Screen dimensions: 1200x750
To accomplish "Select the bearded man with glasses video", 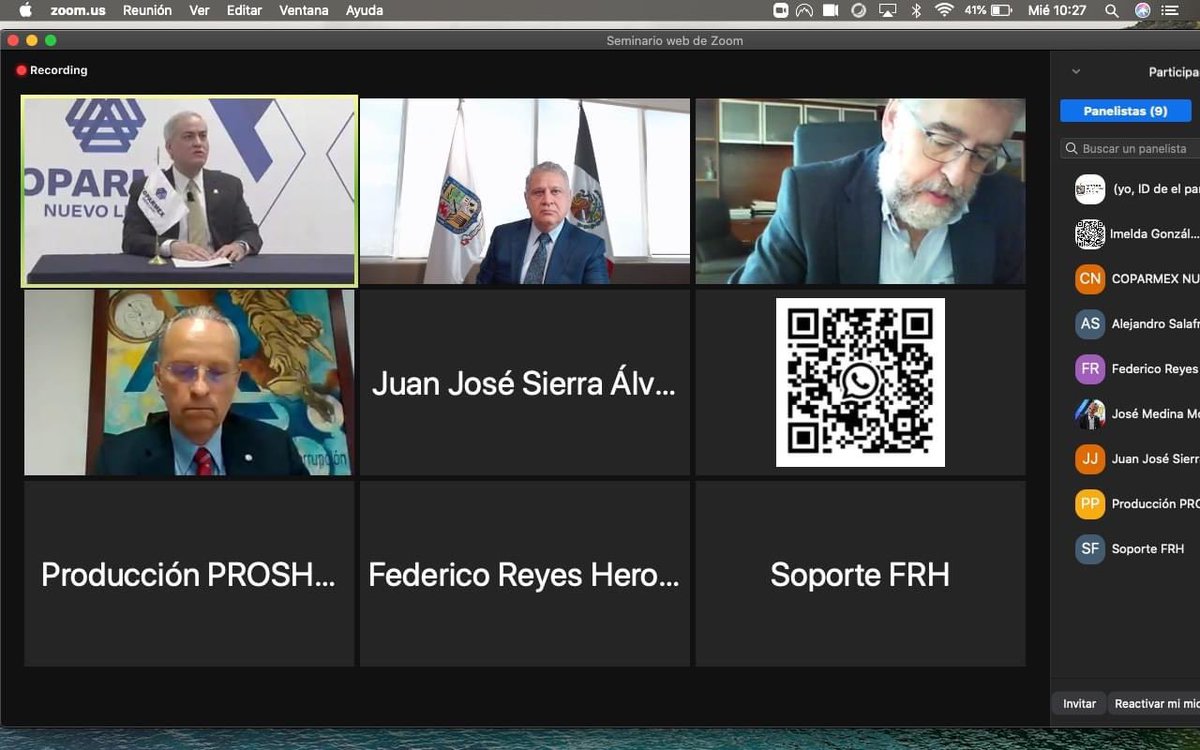I will pos(861,191).
